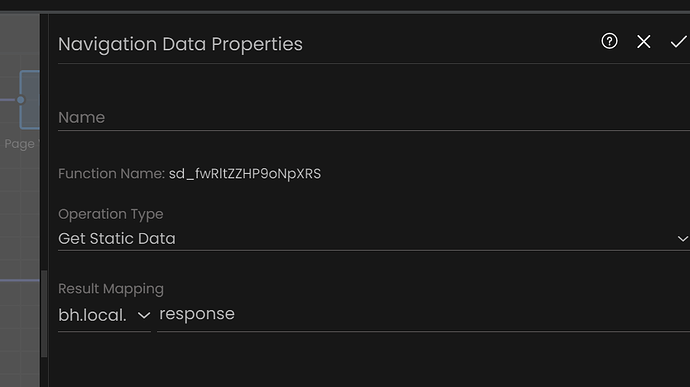Screen dimensions: 690x387
Task: Click the vertical scrollbar beside the panel
Action: pos(44,313)
